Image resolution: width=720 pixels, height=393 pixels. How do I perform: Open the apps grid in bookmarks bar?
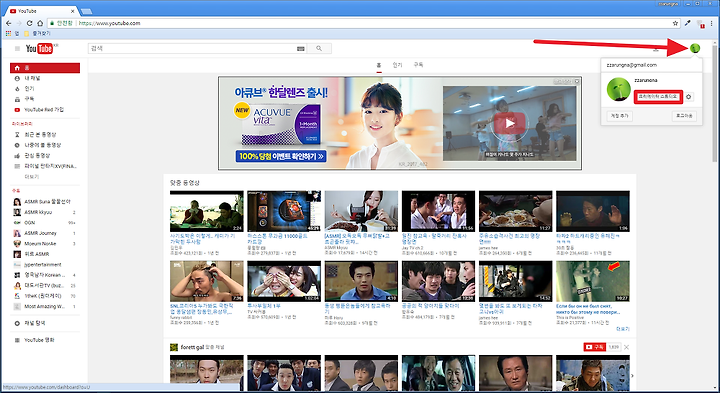pyautogui.click(x=8, y=34)
